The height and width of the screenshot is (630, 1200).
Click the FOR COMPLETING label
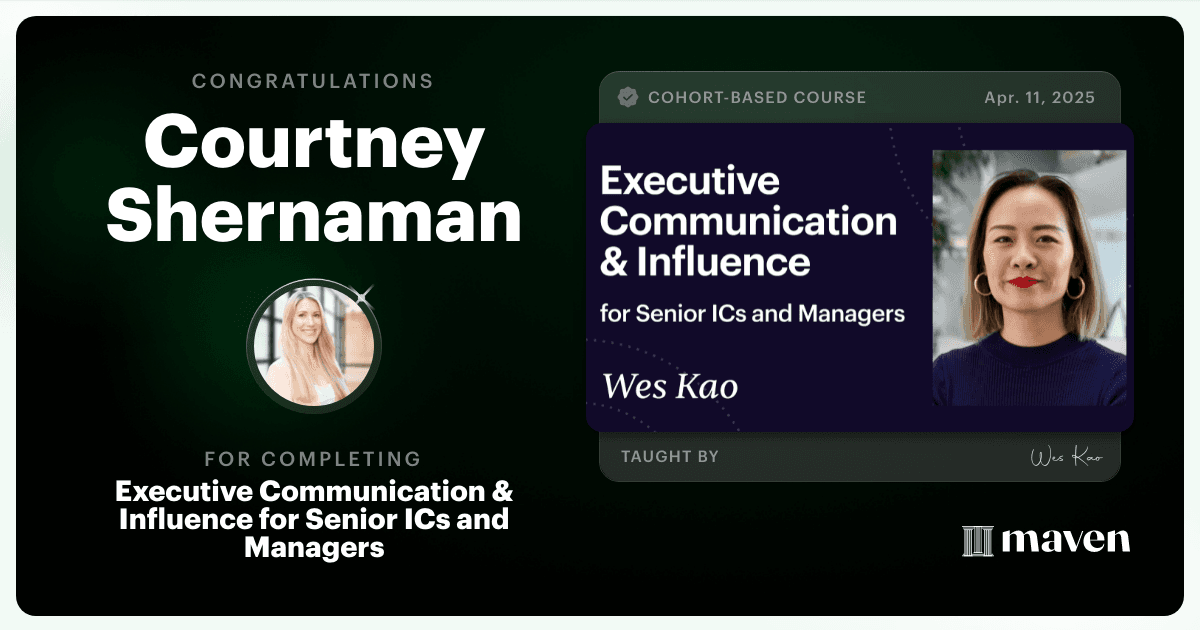(313, 459)
